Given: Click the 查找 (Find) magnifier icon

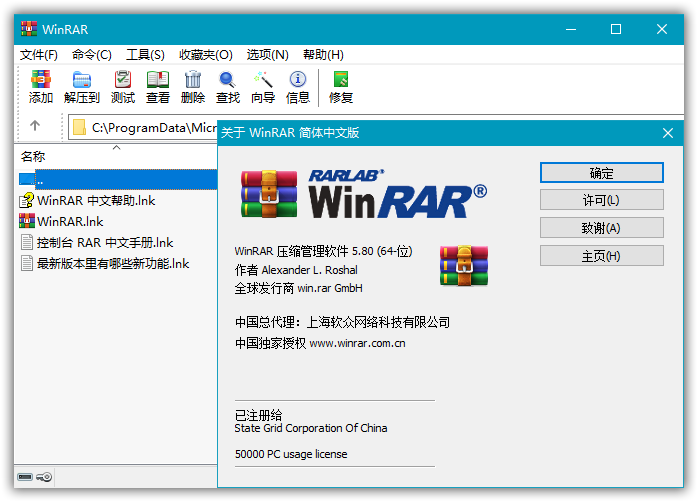Looking at the screenshot, I should coord(227,80).
